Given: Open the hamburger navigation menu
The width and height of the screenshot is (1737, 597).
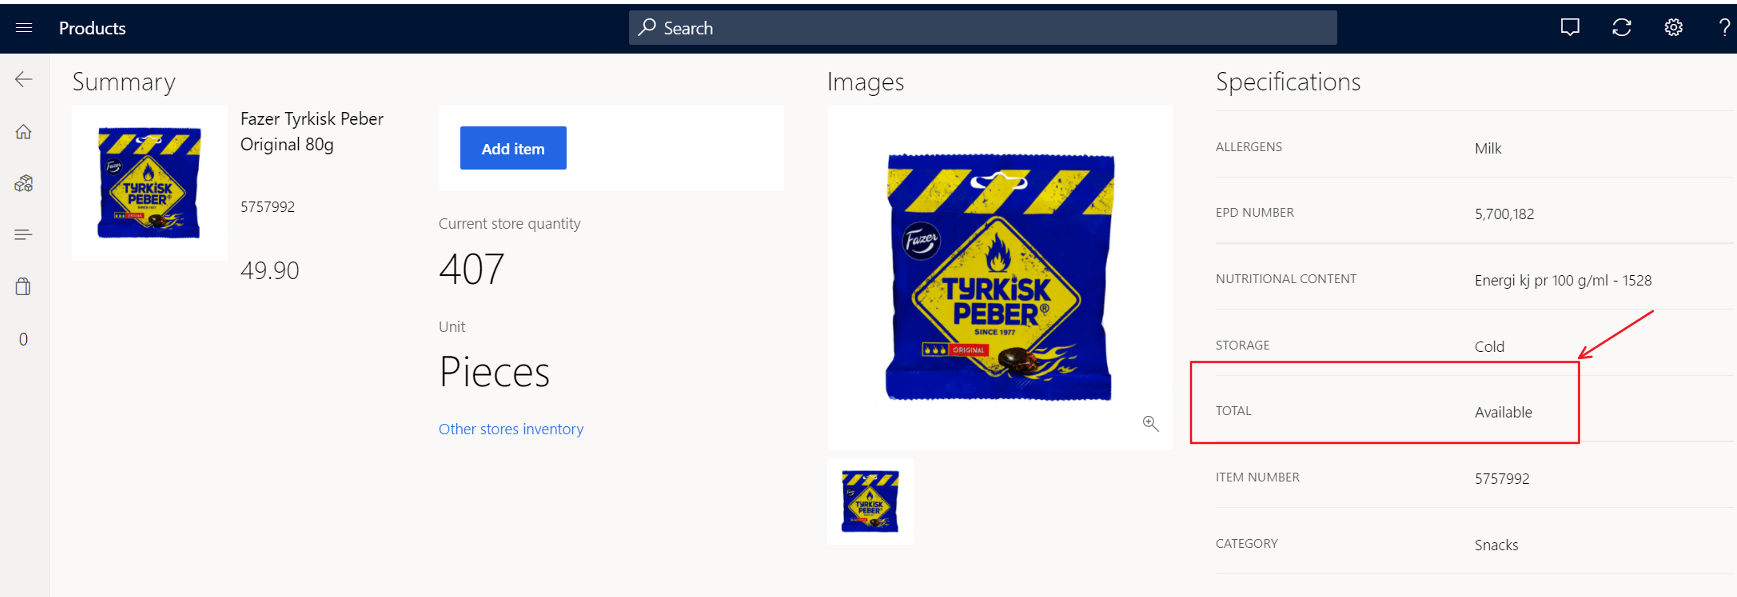Looking at the screenshot, I should (24, 28).
